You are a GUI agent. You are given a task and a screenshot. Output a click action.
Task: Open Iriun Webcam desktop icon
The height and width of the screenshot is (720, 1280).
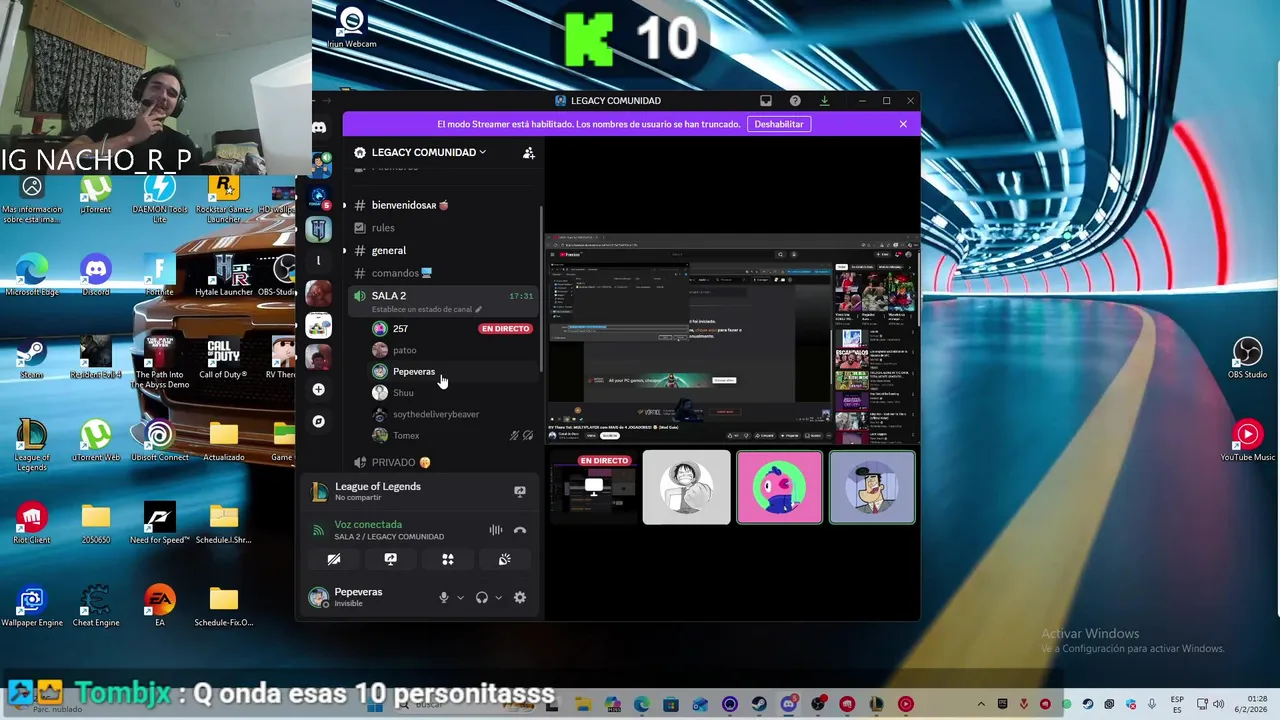tap(352, 27)
